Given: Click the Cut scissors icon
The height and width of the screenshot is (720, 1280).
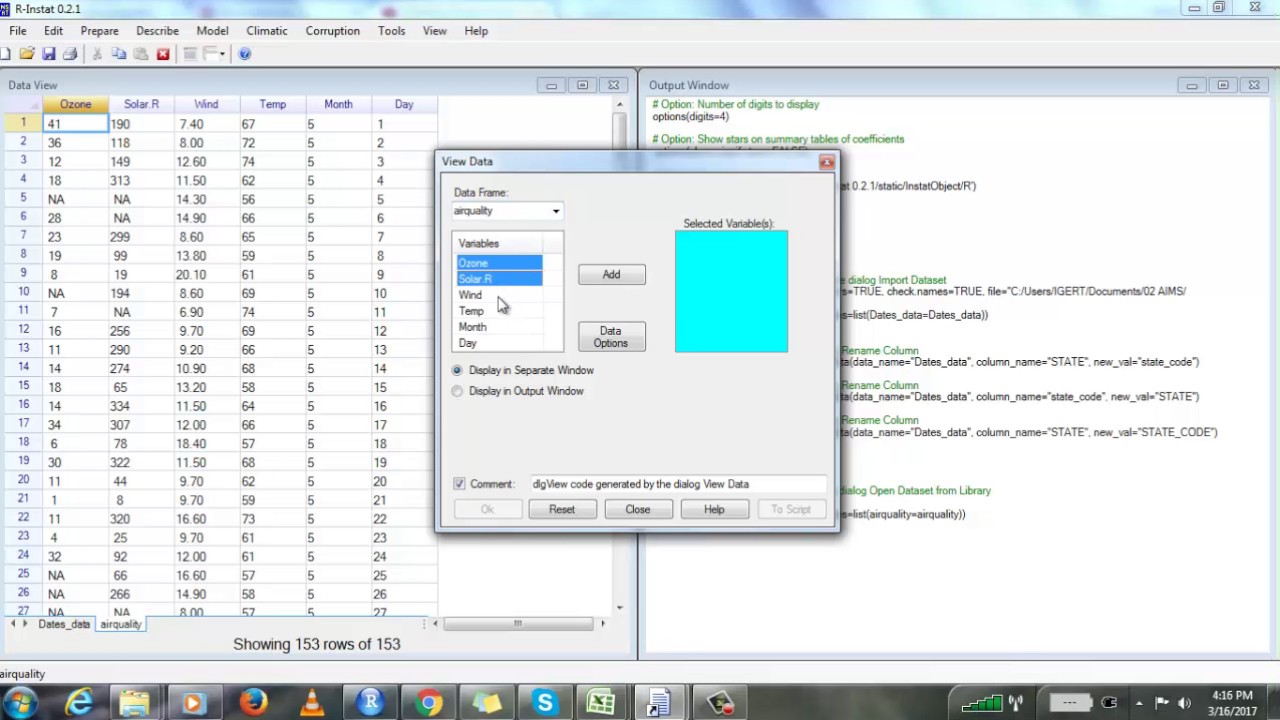Looking at the screenshot, I should point(97,54).
